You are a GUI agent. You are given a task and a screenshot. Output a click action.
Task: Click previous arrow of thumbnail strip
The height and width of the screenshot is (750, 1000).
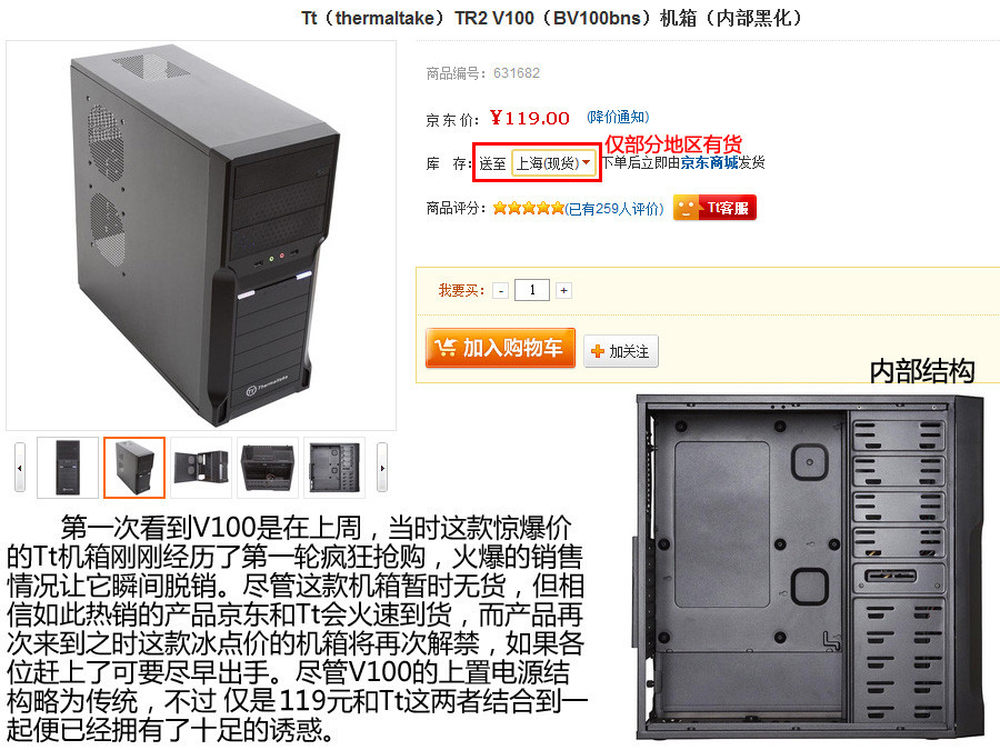(20, 467)
